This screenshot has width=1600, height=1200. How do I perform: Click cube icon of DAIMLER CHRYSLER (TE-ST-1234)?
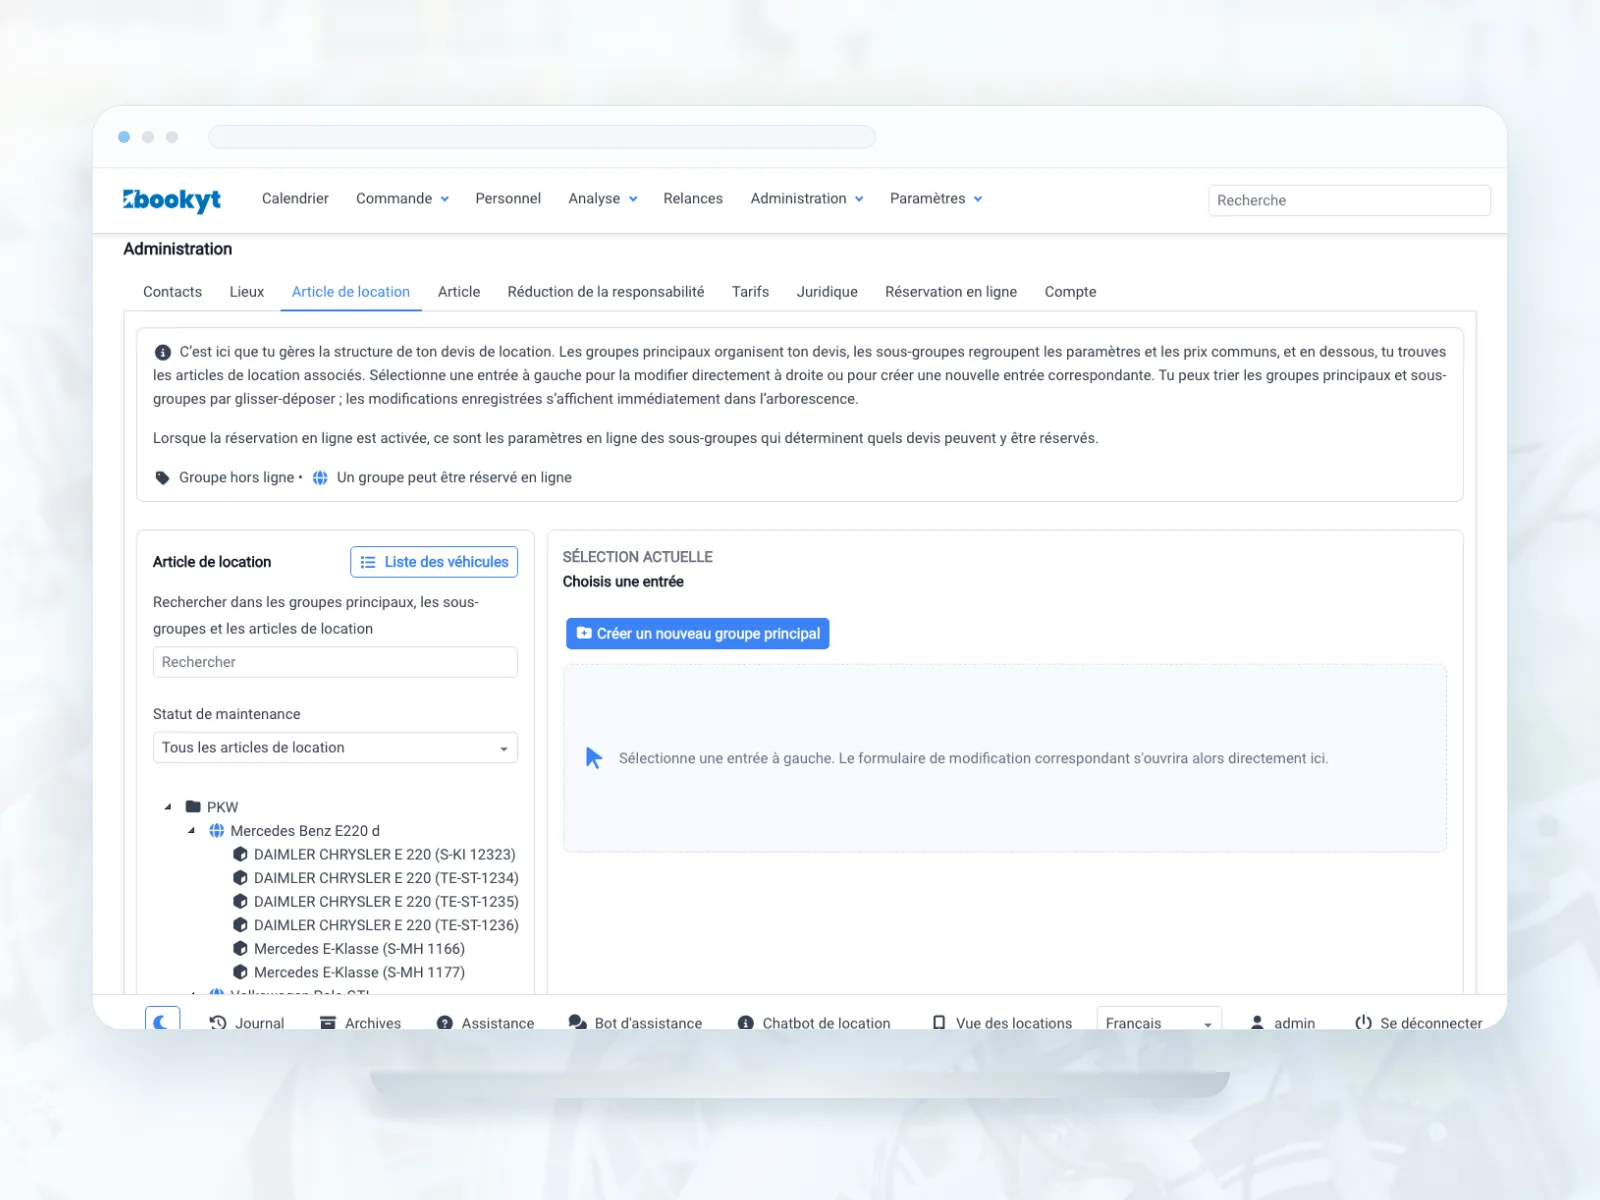point(240,878)
